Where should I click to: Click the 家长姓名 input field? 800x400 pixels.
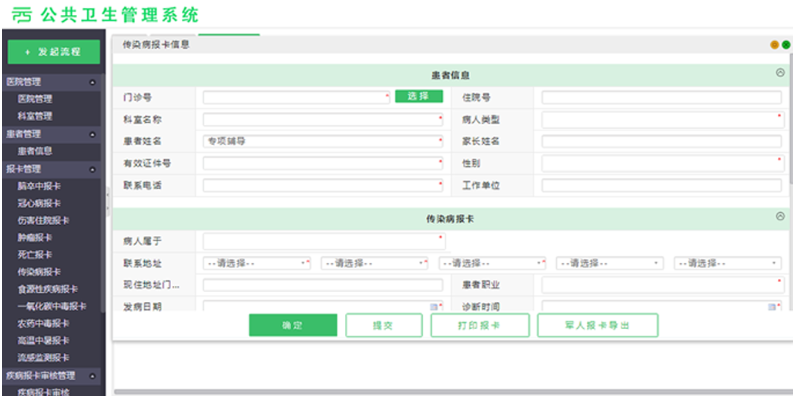[x=661, y=141]
